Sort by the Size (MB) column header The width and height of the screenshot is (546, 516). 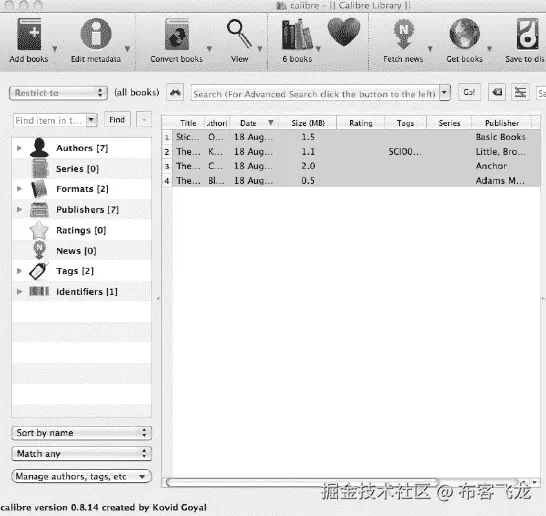(308, 123)
